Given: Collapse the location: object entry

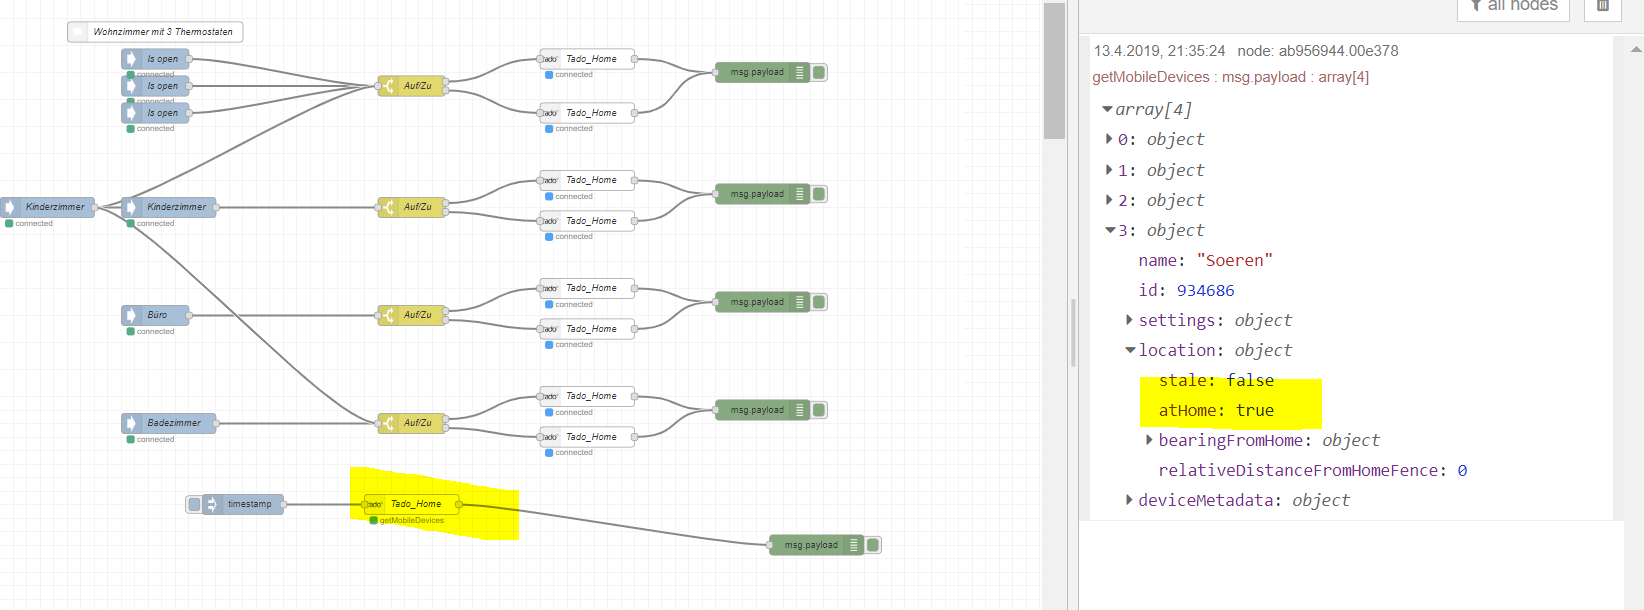Looking at the screenshot, I should (x=1130, y=350).
